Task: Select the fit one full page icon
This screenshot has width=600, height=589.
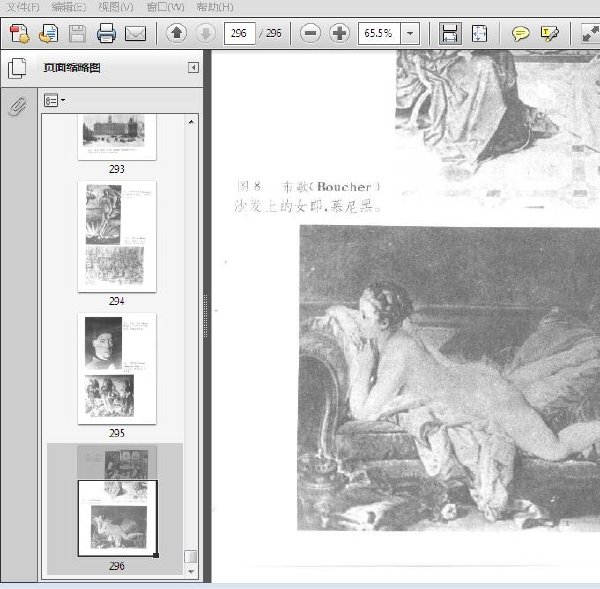Action: pos(479,33)
